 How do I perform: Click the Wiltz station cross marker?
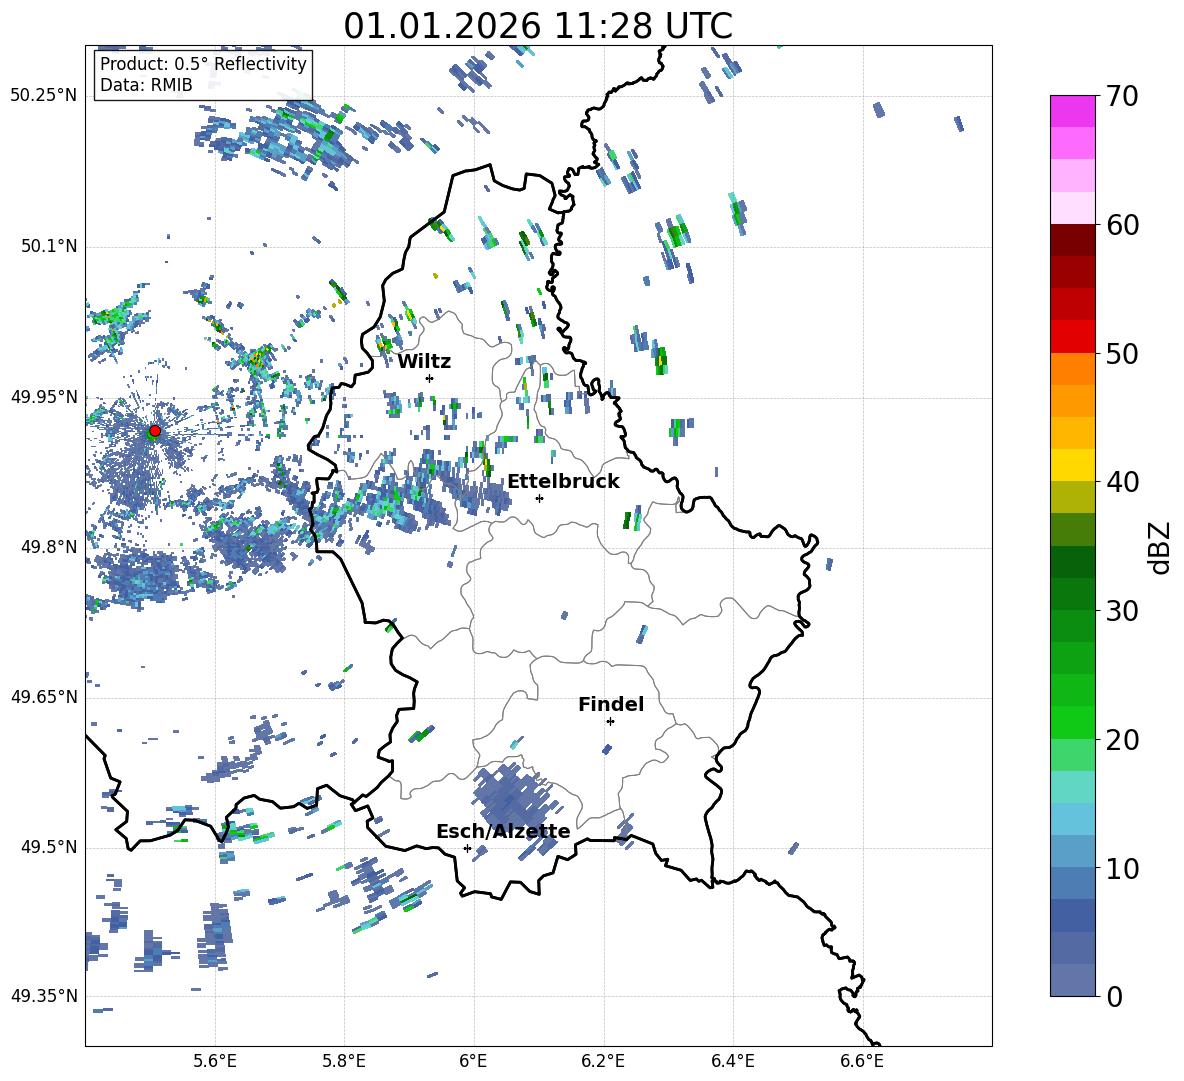430,378
